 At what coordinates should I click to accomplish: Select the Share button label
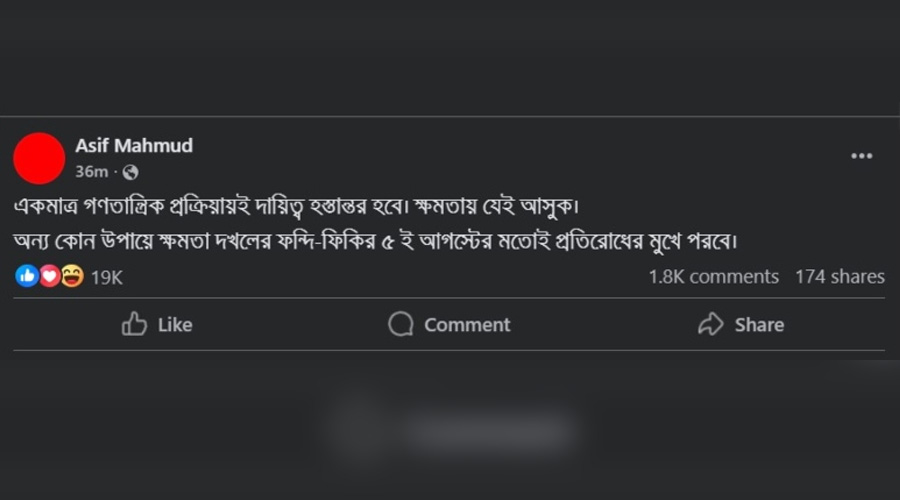tap(759, 325)
